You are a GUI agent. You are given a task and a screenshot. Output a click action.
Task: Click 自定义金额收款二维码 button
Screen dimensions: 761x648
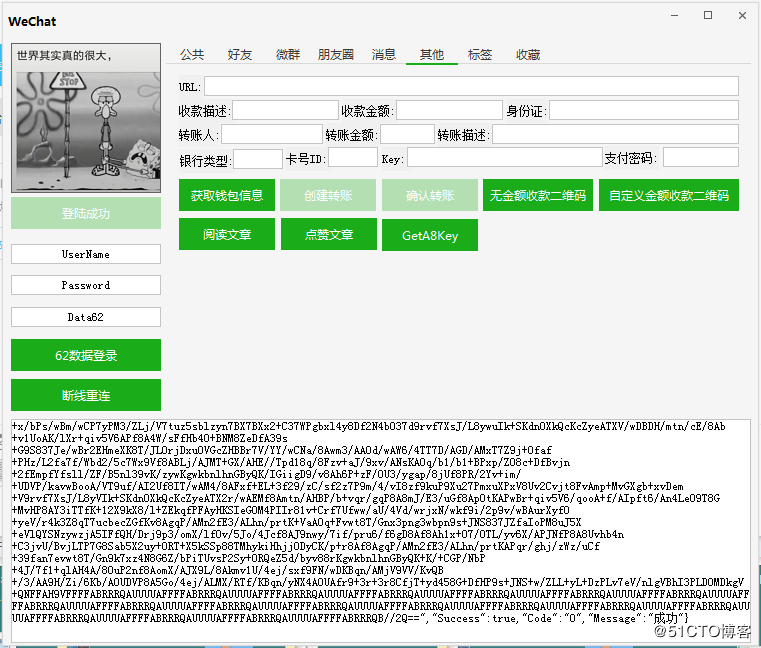[669, 195]
